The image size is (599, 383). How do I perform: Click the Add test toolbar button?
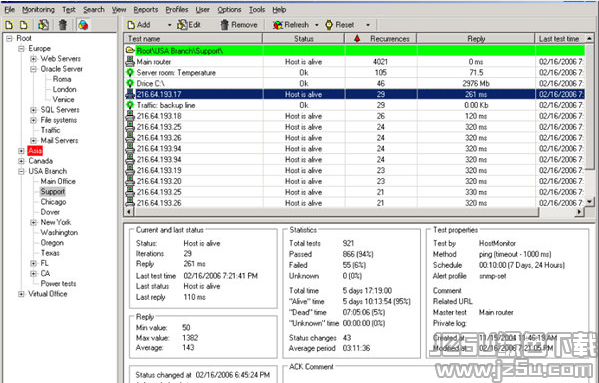coord(139,25)
